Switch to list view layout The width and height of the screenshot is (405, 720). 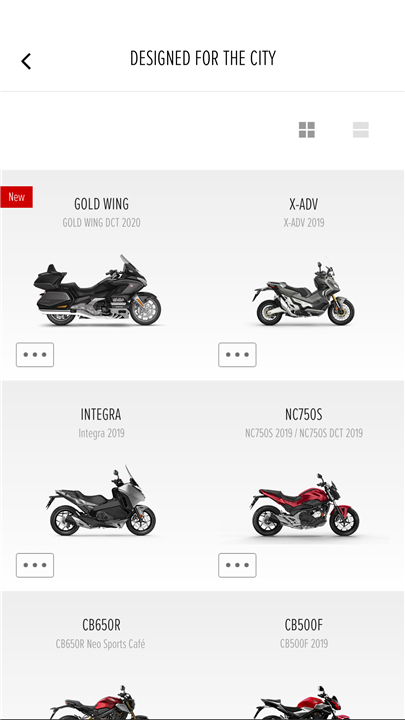(360, 130)
